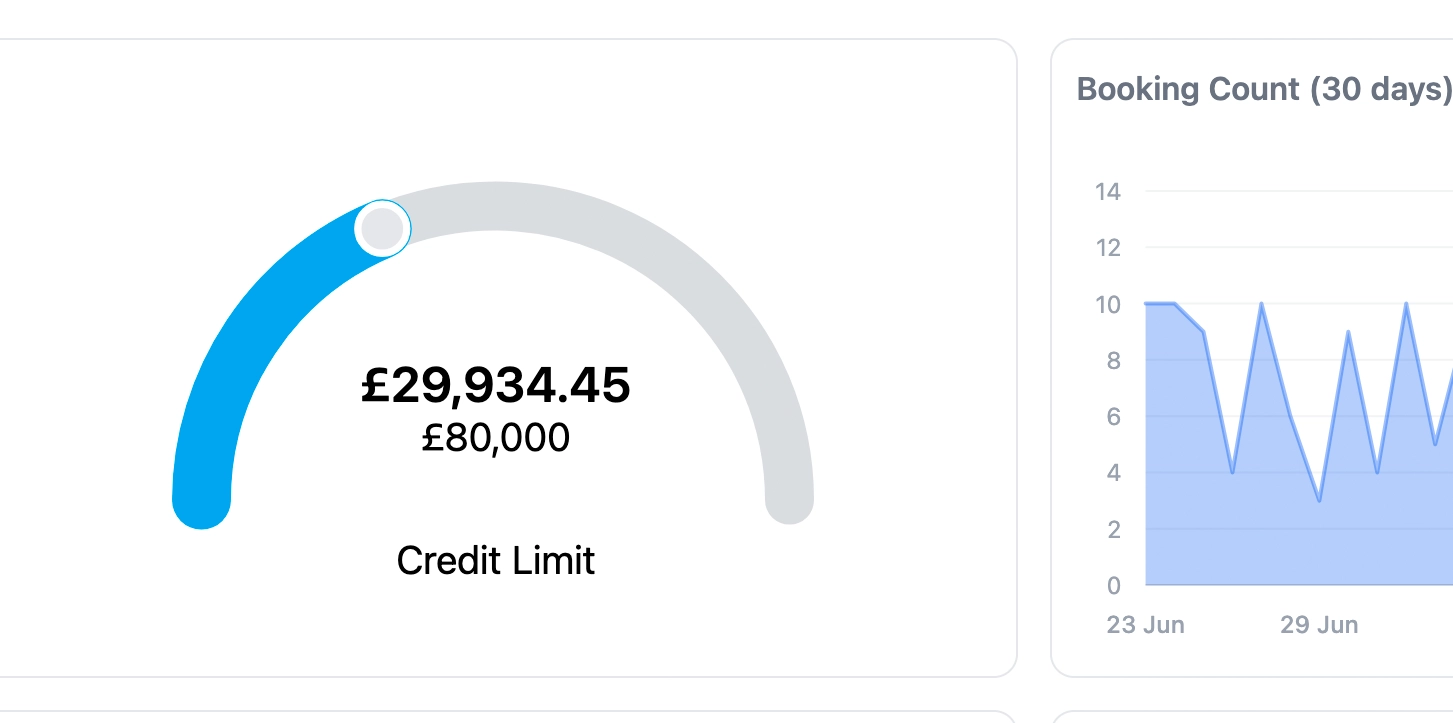Click the 0 value on the chart's y-axis
1453x723 pixels.
point(1113,585)
